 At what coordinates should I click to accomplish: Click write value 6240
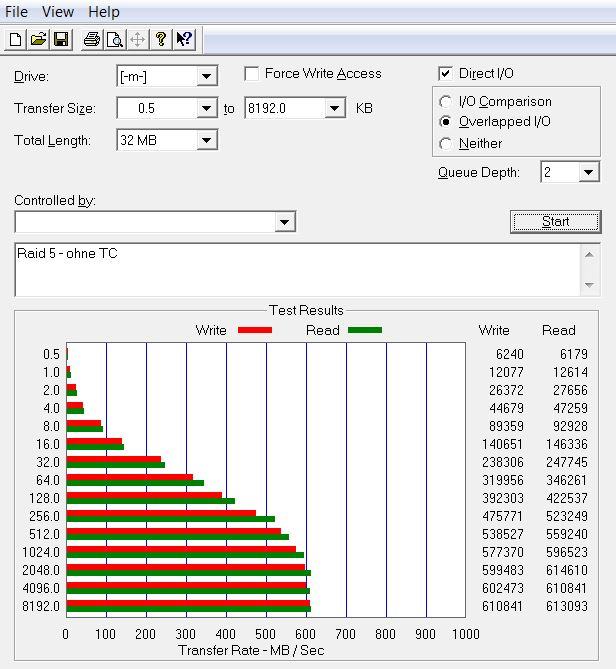[x=510, y=354]
